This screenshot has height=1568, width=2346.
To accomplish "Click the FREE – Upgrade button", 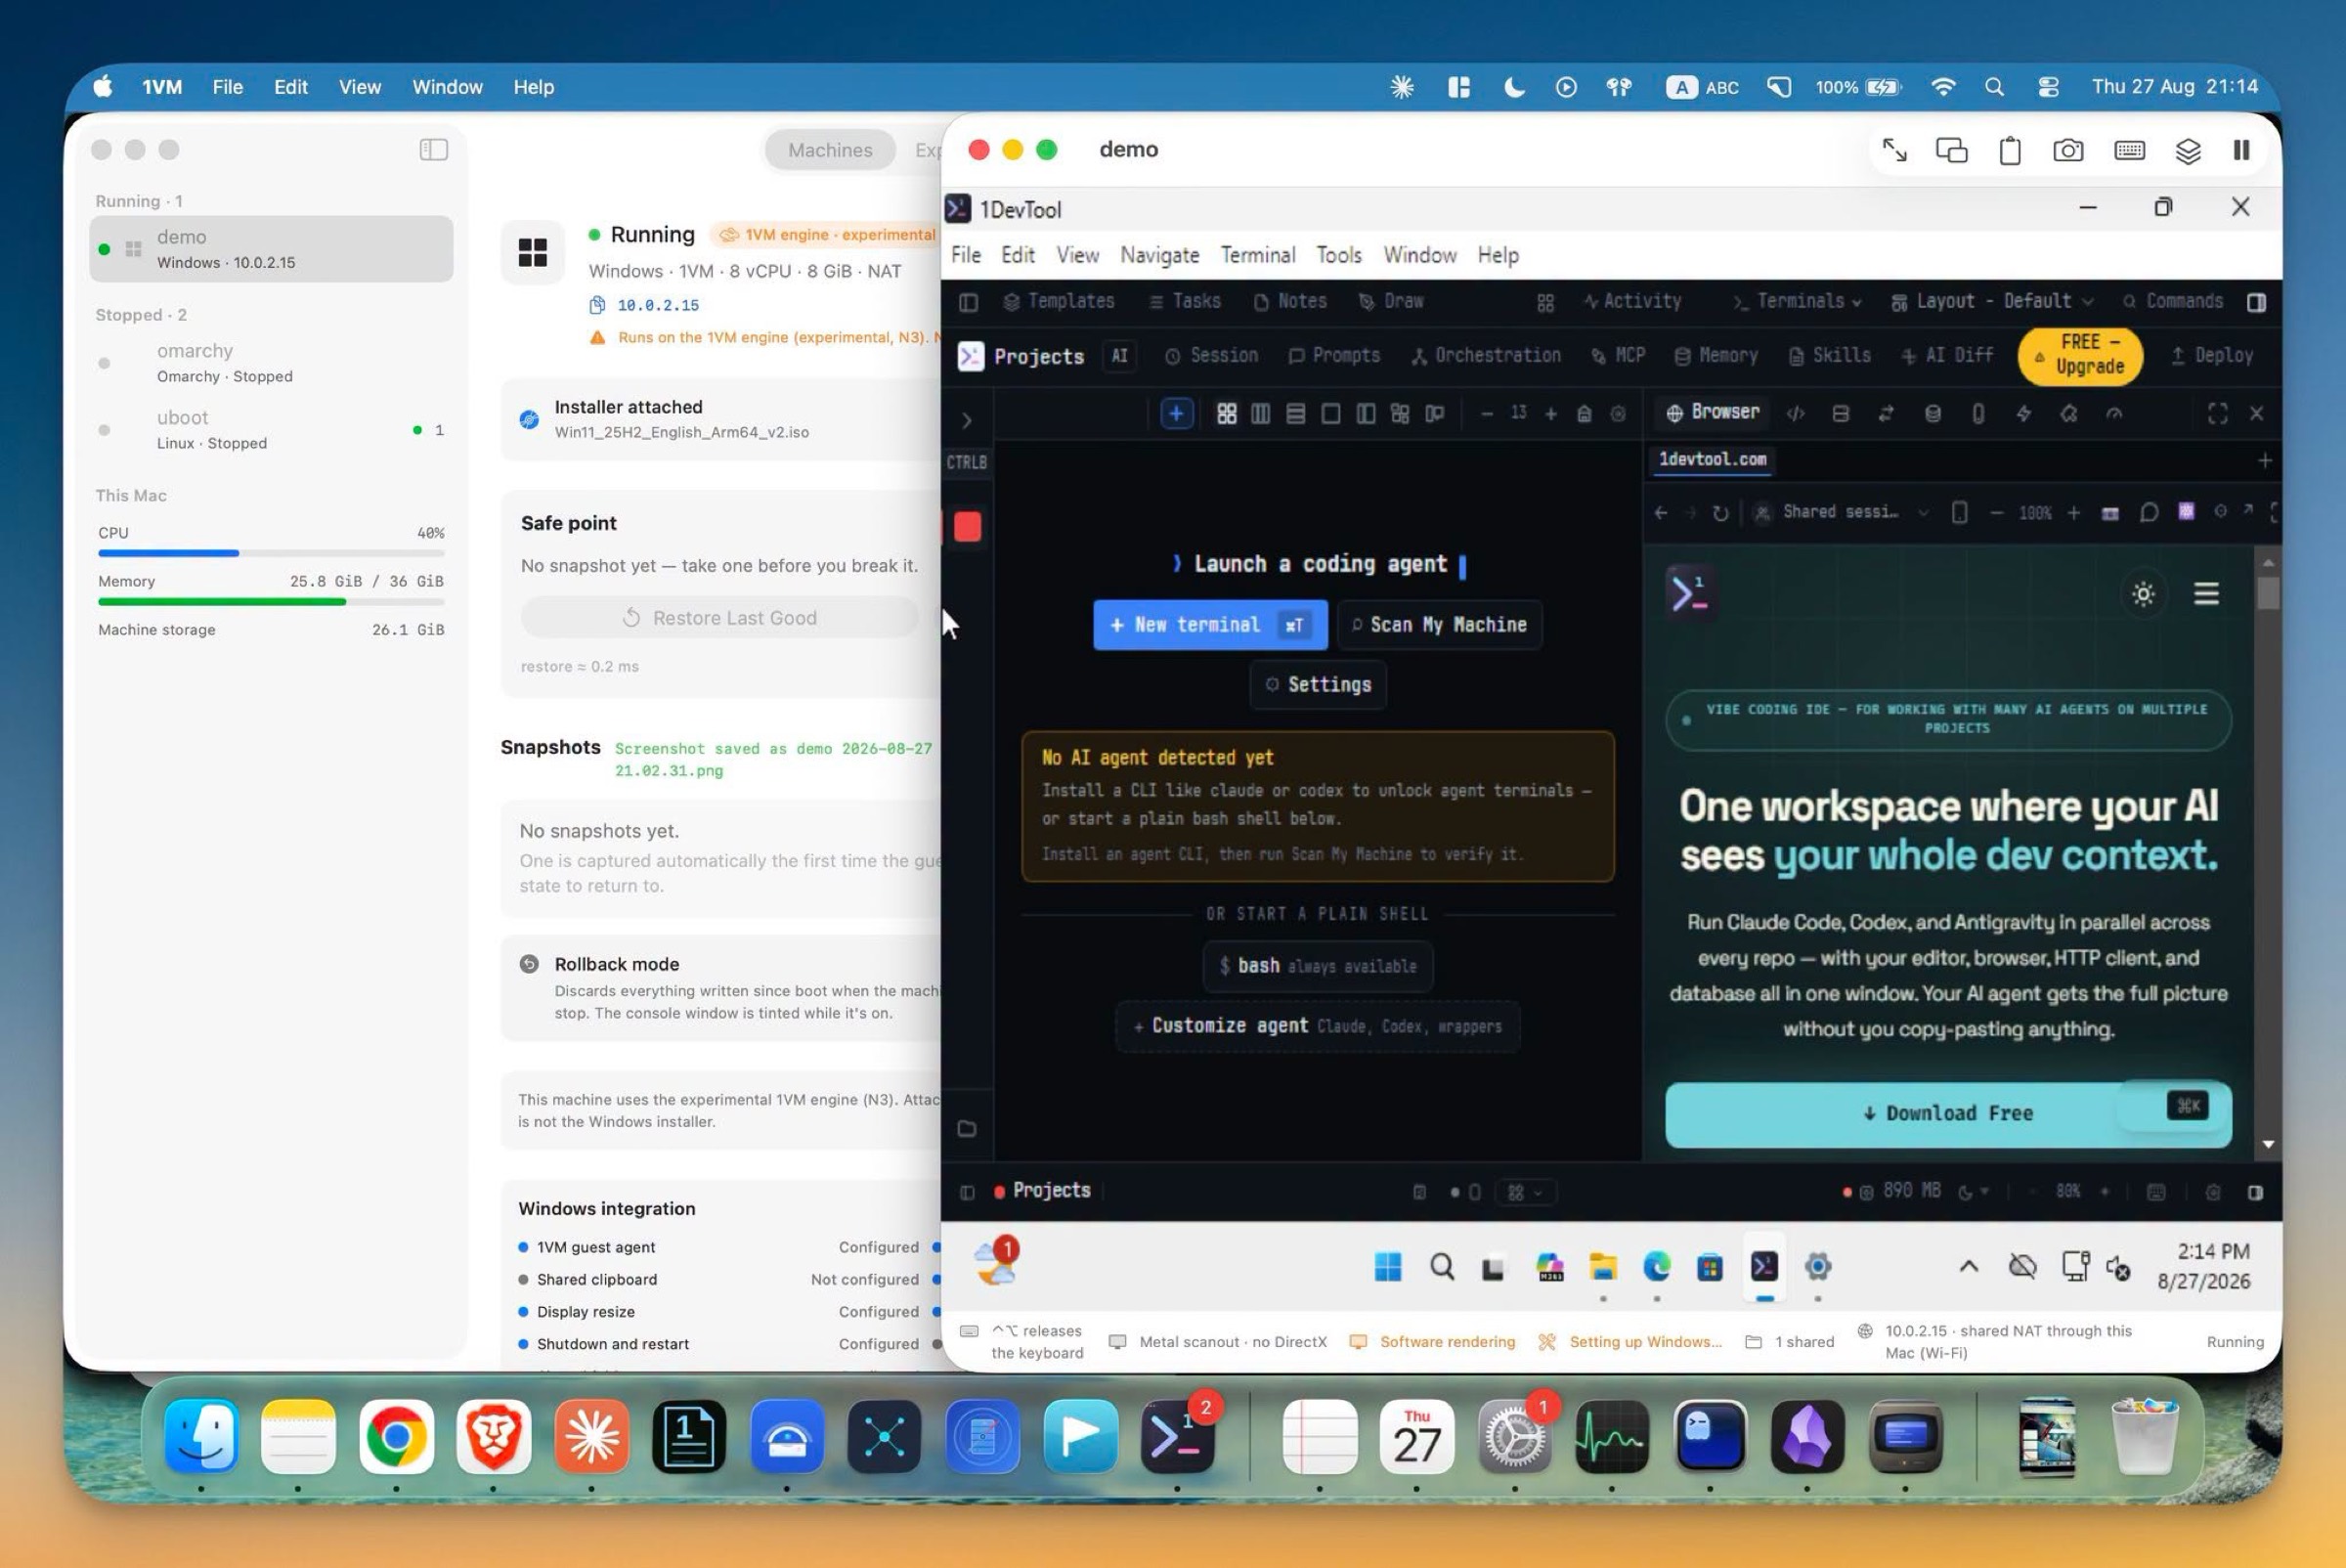I will point(2079,356).
